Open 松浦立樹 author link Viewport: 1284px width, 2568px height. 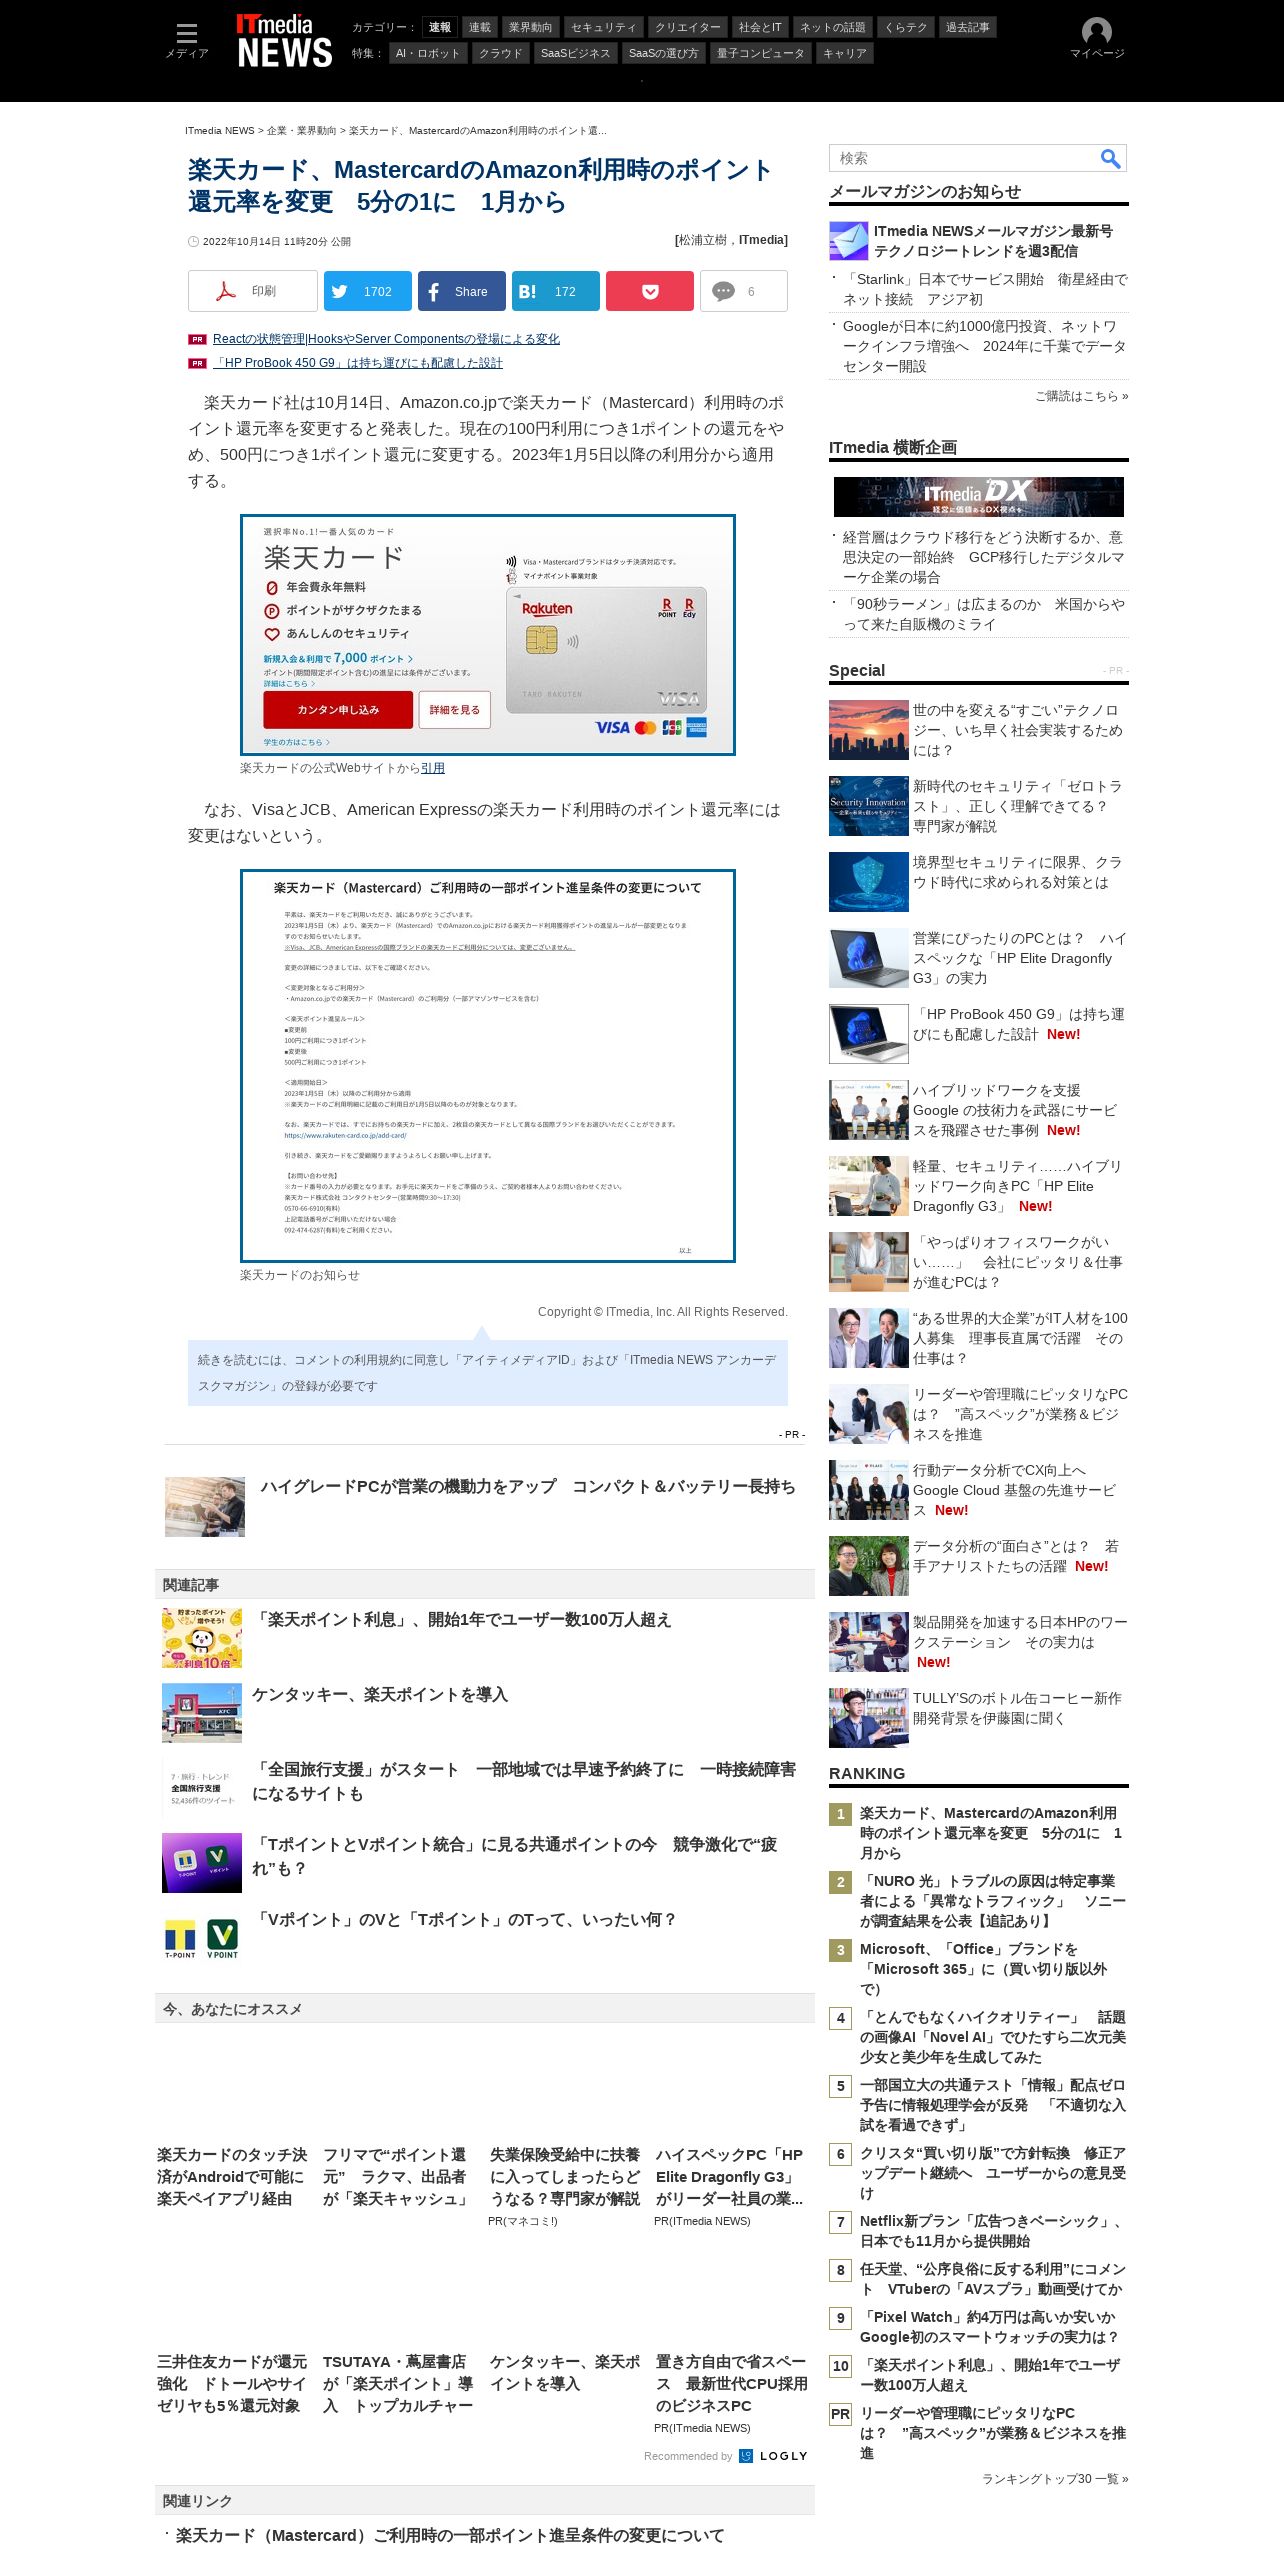703,240
